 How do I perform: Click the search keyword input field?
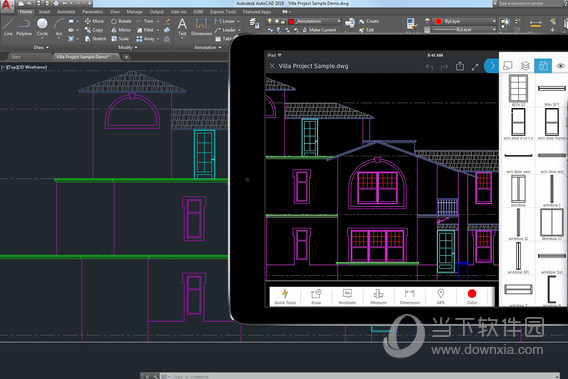(x=530, y=4)
